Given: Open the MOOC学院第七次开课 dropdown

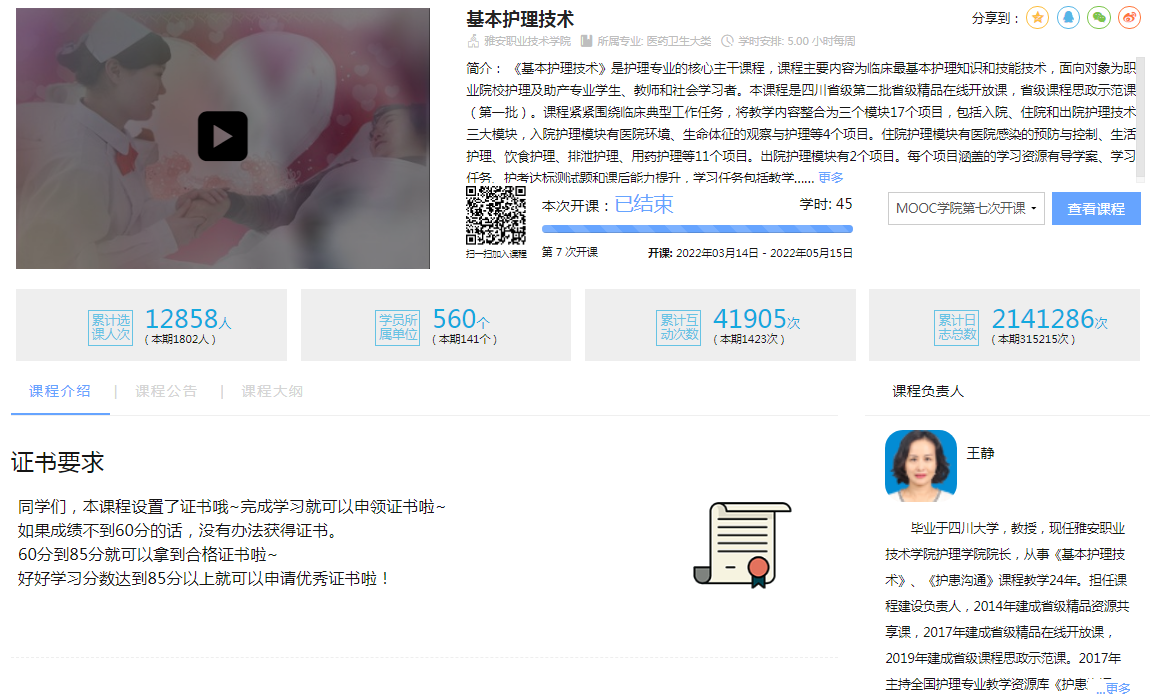Looking at the screenshot, I should pos(966,209).
